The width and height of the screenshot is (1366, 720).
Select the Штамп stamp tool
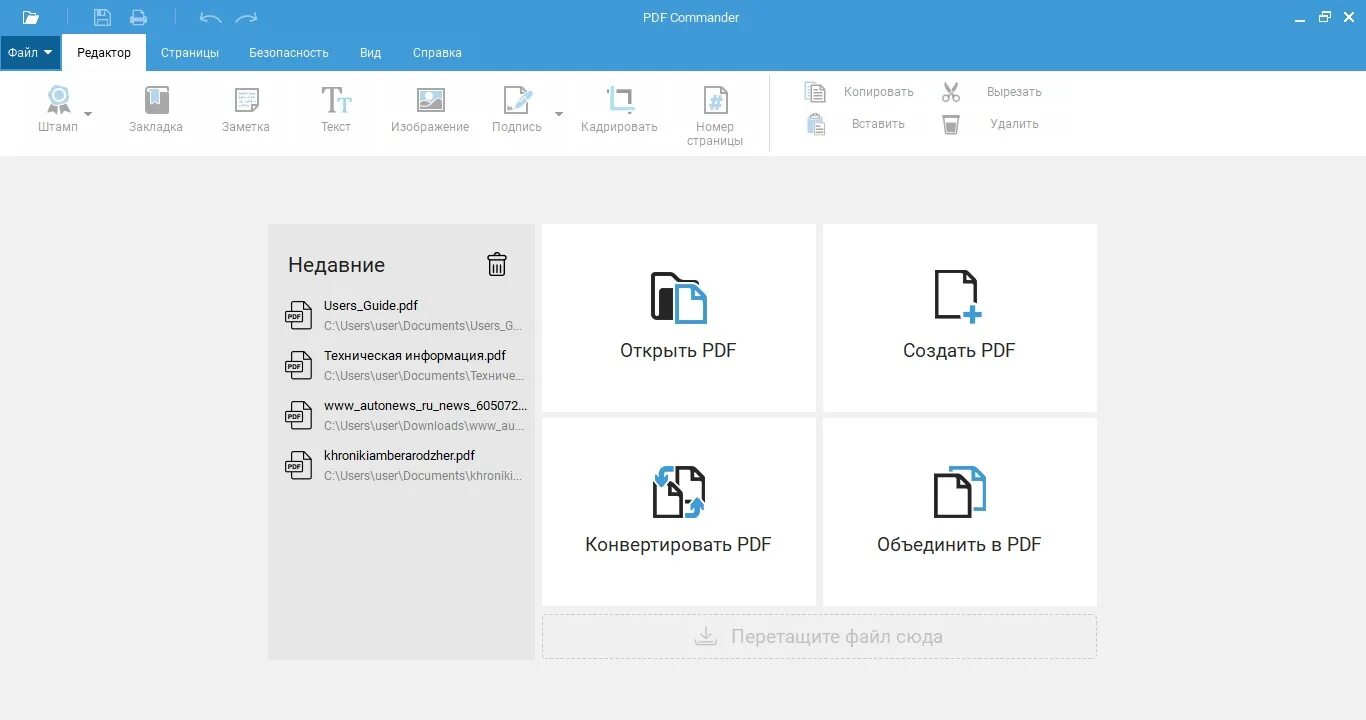point(58,110)
